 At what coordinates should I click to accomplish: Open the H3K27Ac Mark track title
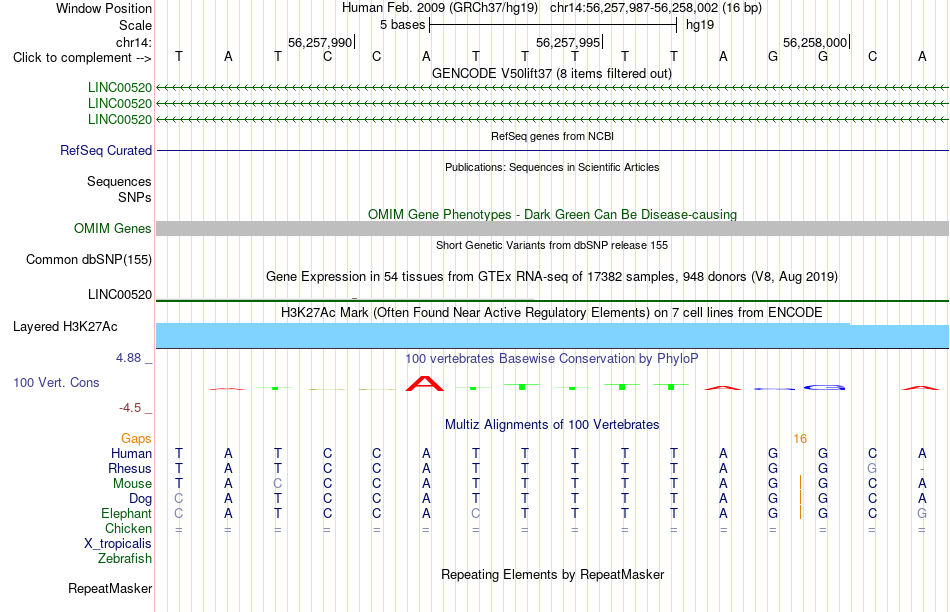click(x=552, y=313)
